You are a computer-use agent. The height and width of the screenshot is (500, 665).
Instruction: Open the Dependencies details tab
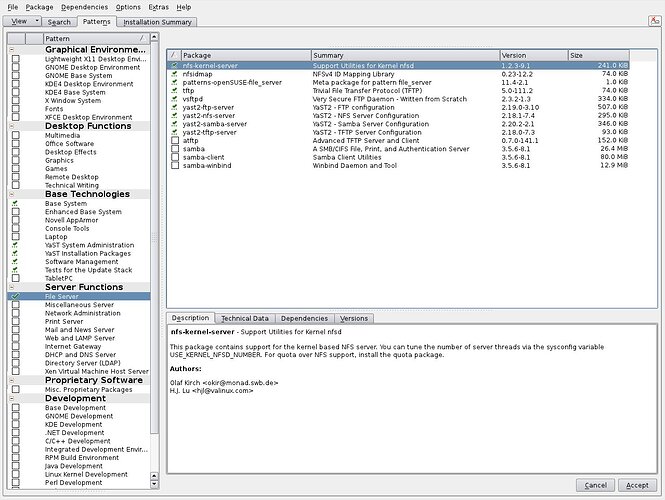click(304, 318)
